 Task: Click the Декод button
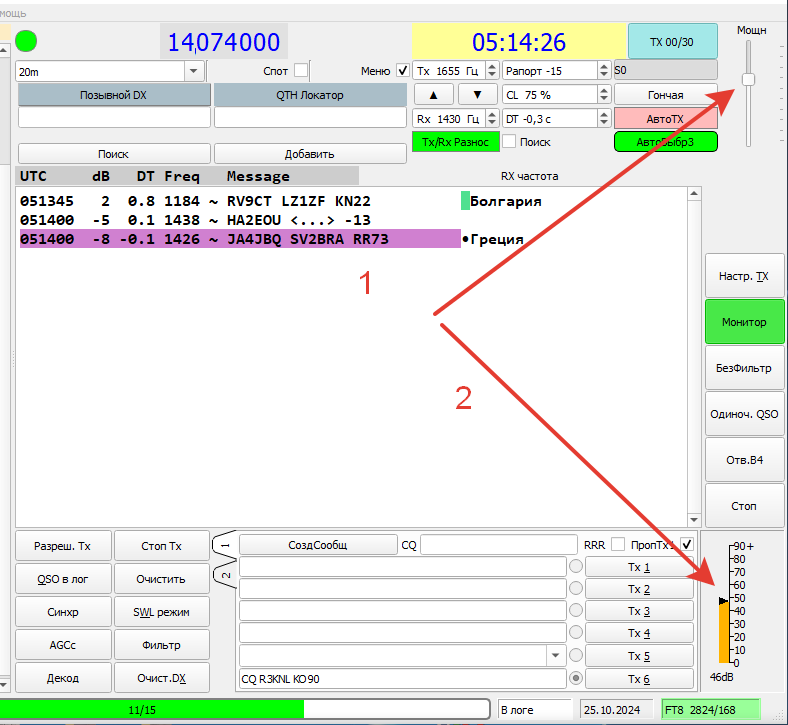63,678
